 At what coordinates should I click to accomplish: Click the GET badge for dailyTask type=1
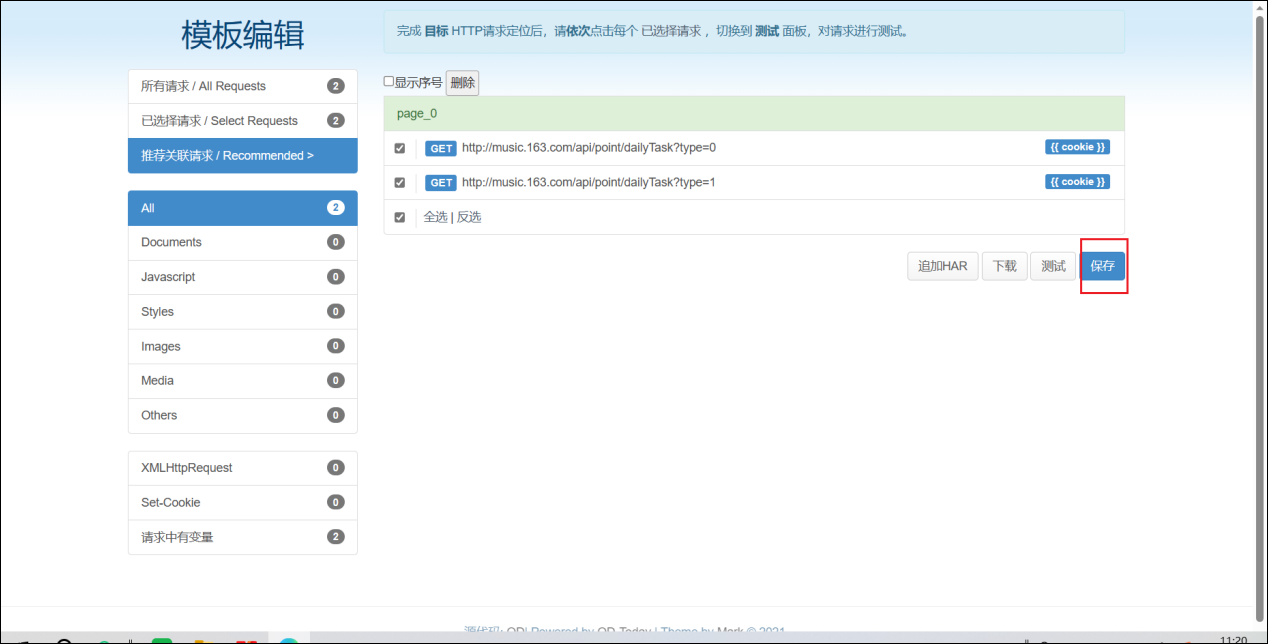pyautogui.click(x=441, y=183)
